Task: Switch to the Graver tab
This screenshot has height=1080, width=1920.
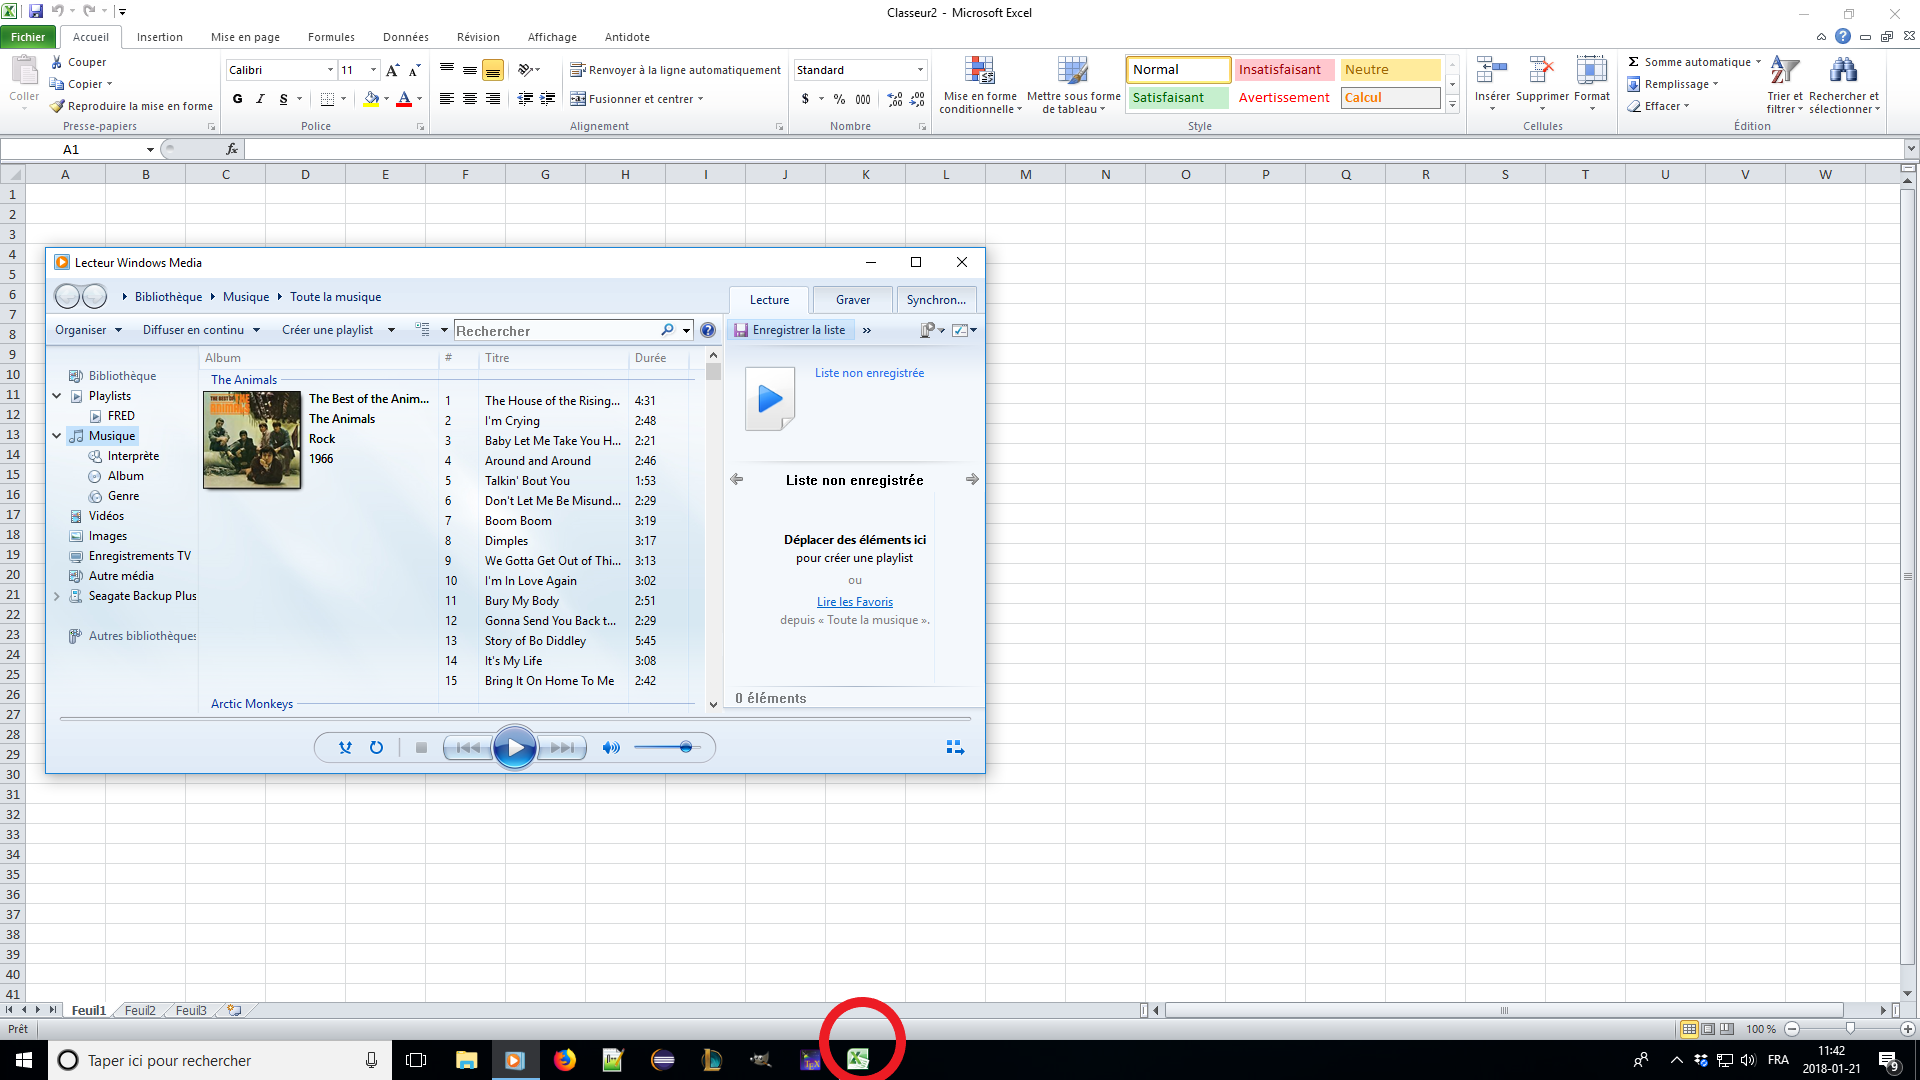Action: pos(852,300)
